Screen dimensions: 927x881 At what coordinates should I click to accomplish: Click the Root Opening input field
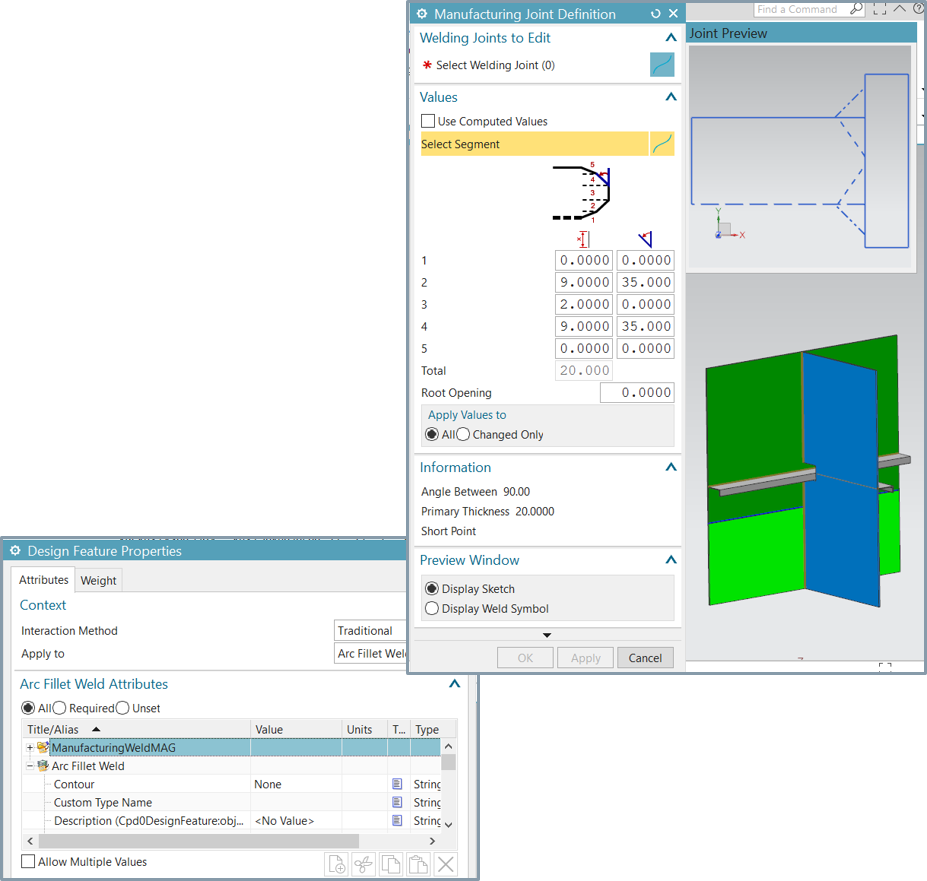click(x=637, y=393)
